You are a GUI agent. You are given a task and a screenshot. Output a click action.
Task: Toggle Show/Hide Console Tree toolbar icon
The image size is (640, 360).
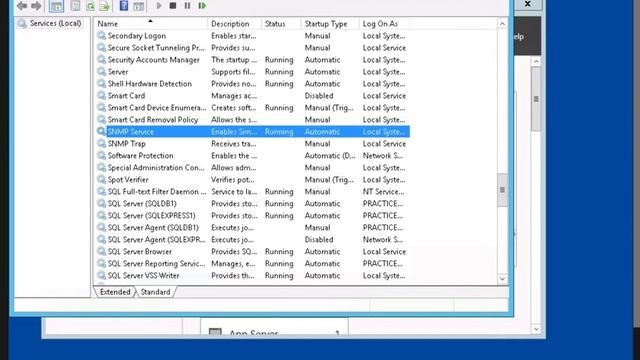56,6
